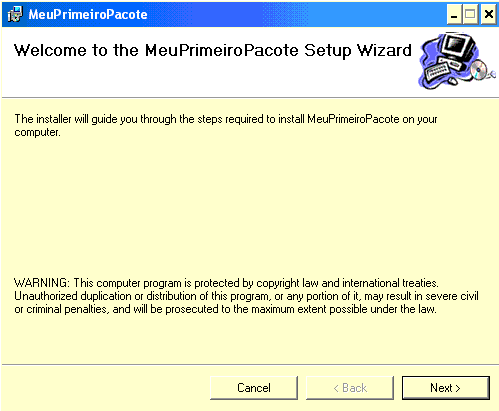The height and width of the screenshot is (411, 499).
Task: Click the 'criminal penalties' line of warning text
Action: (x=225, y=309)
